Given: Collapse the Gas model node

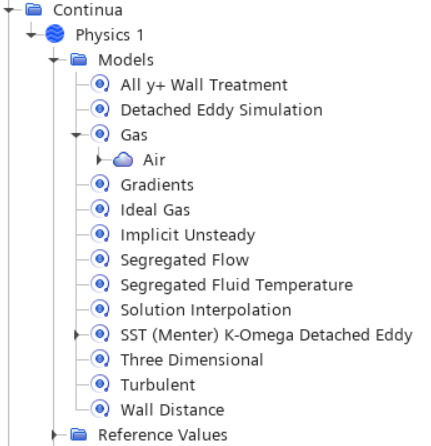Looking at the screenshot, I should pyautogui.click(x=76, y=135).
